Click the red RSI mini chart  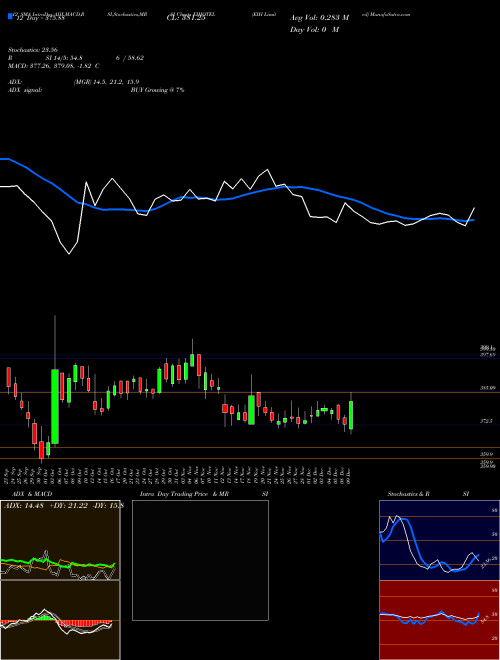point(439,620)
